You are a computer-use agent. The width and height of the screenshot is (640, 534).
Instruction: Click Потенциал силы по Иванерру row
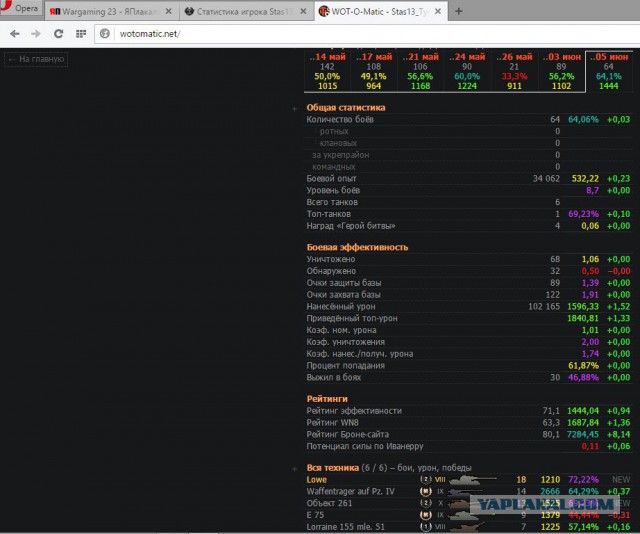pyautogui.click(x=468, y=447)
